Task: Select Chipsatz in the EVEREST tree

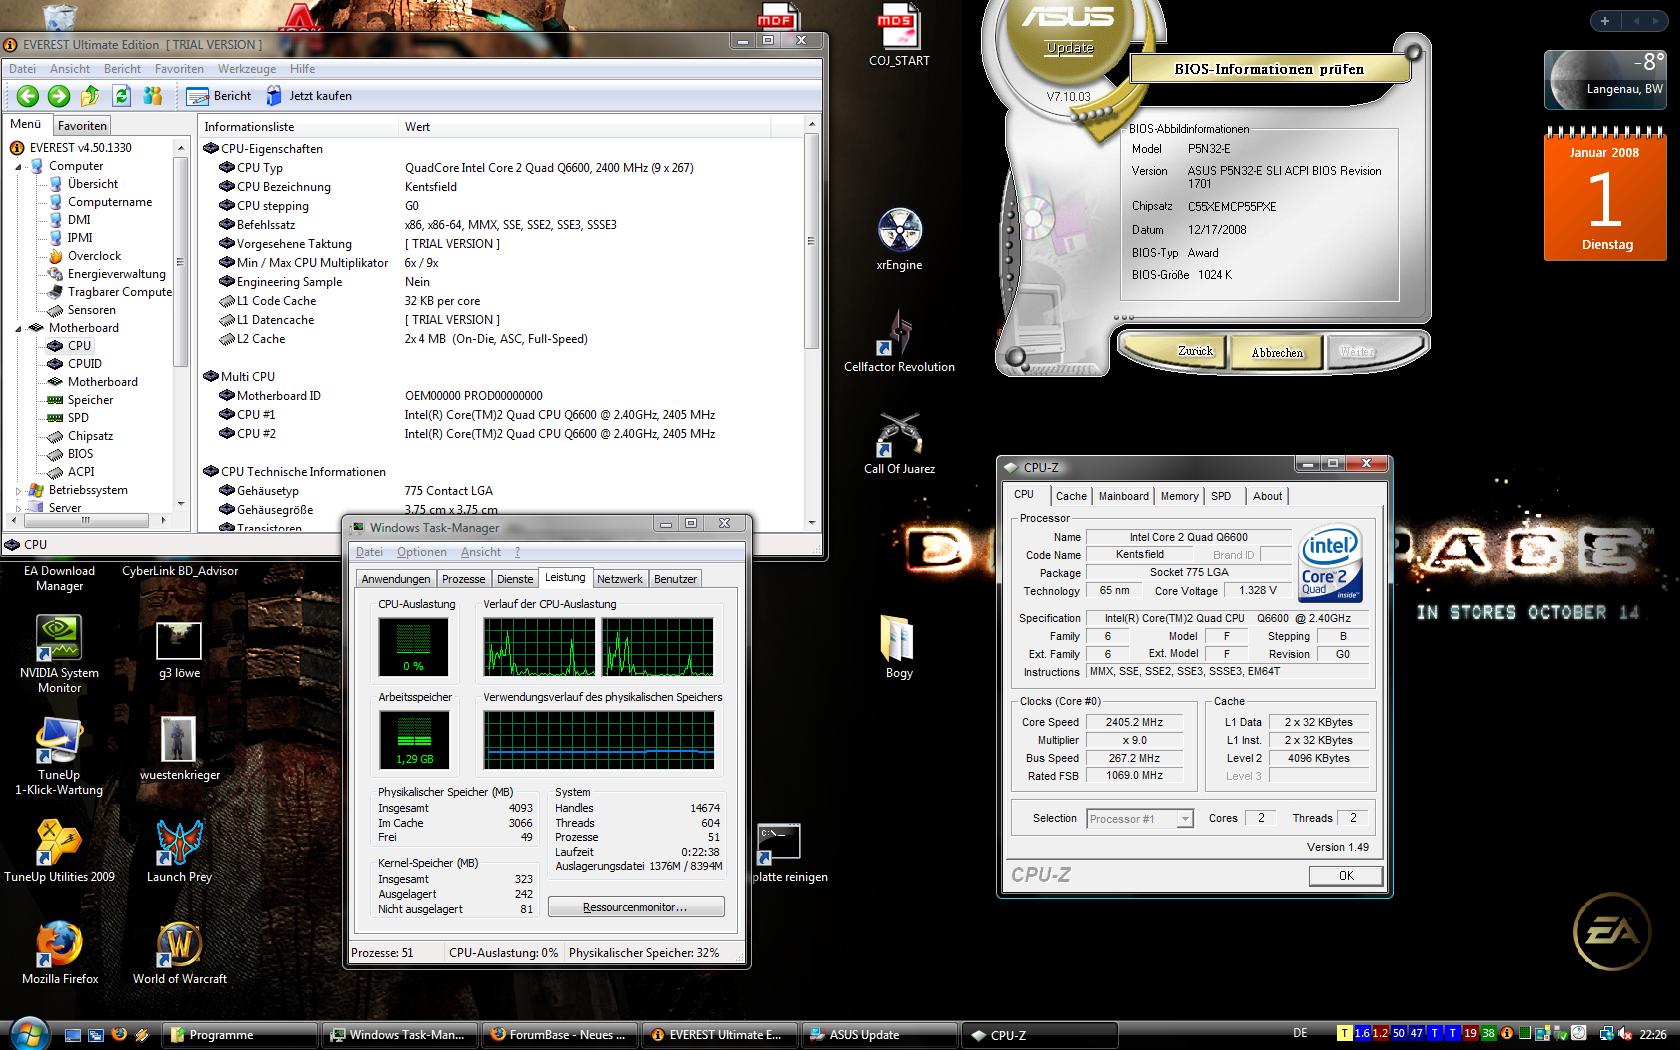Action: tap(90, 436)
